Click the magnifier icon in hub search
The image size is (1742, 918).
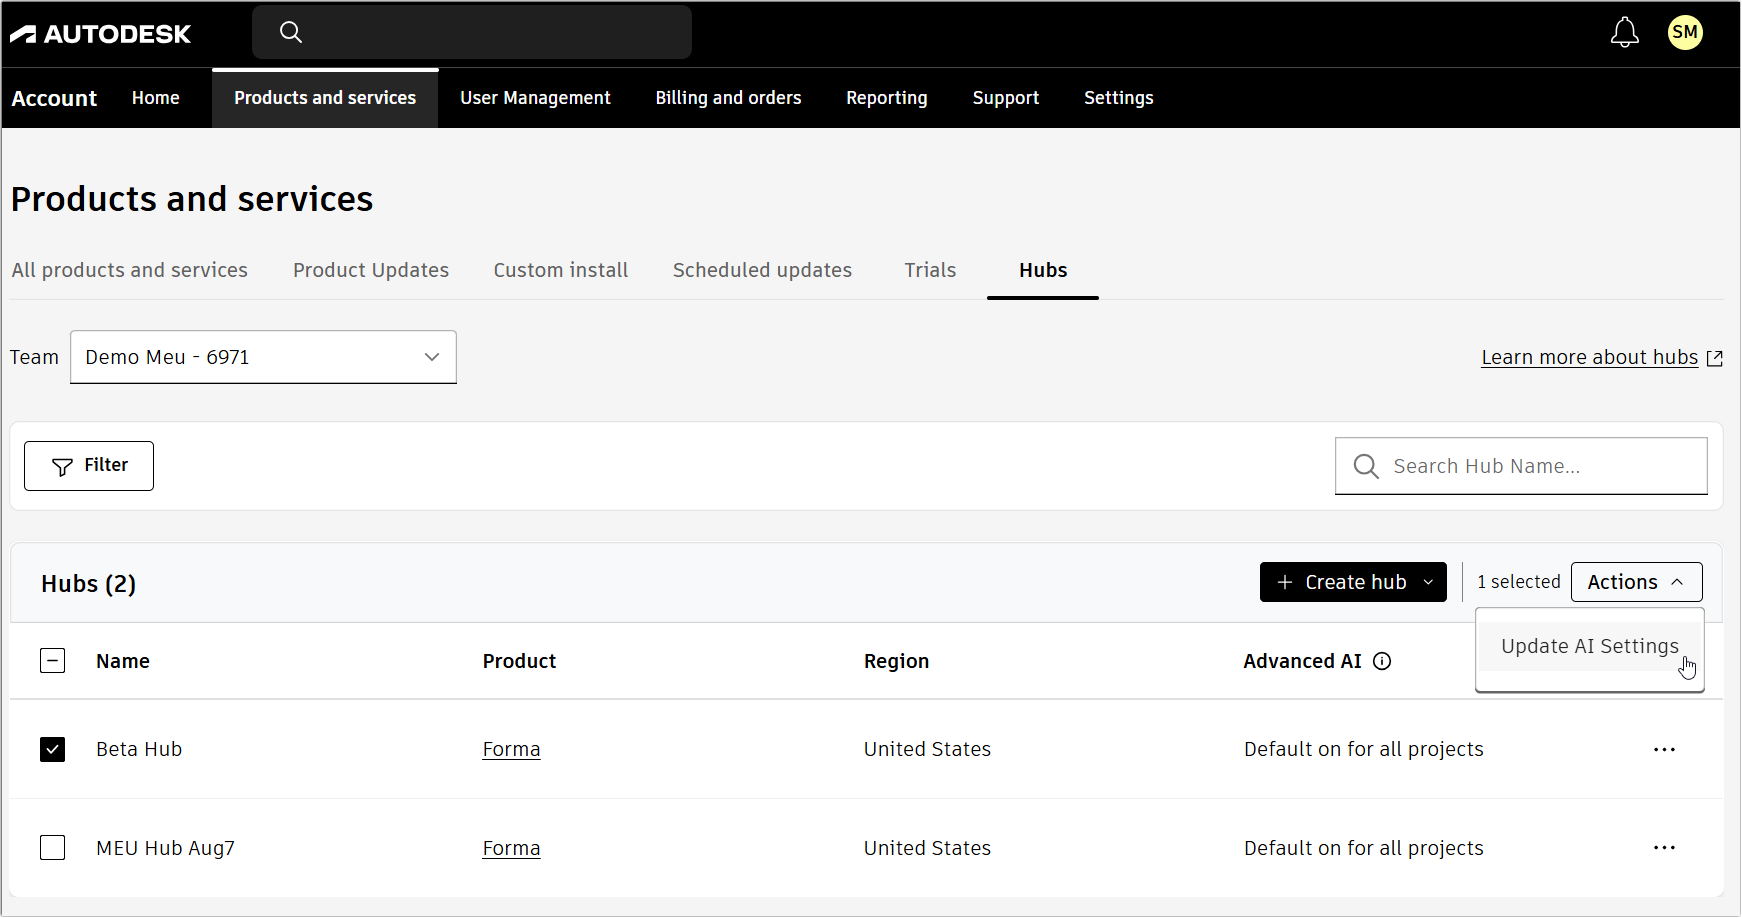[x=1365, y=466]
